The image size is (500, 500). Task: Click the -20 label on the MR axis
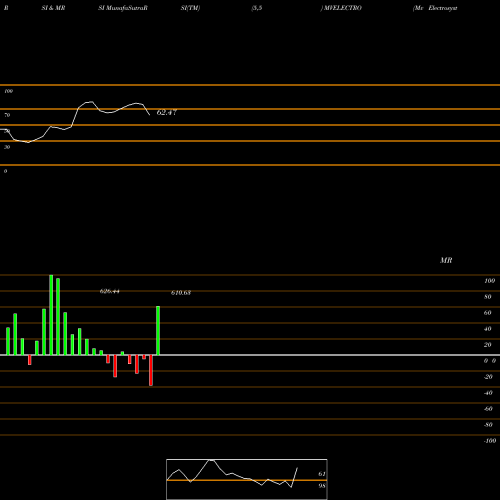pos(488,377)
